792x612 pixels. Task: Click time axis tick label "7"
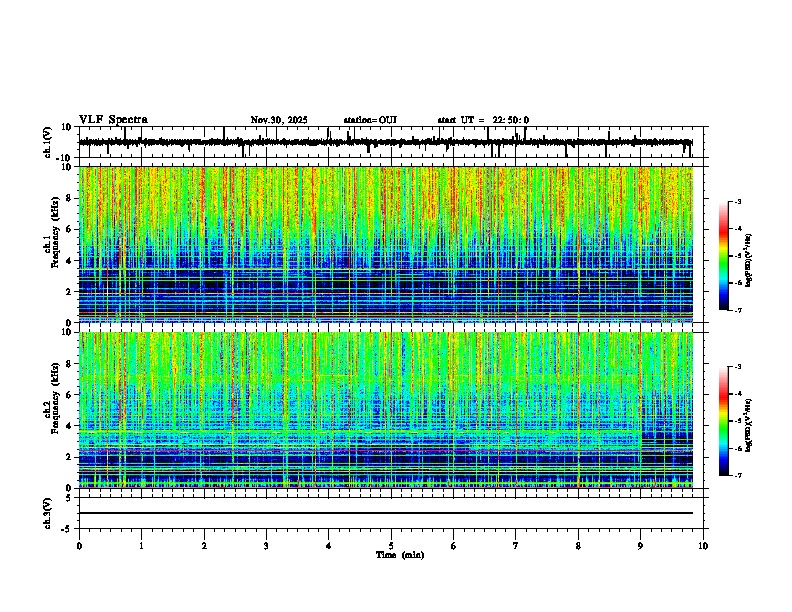tap(516, 546)
